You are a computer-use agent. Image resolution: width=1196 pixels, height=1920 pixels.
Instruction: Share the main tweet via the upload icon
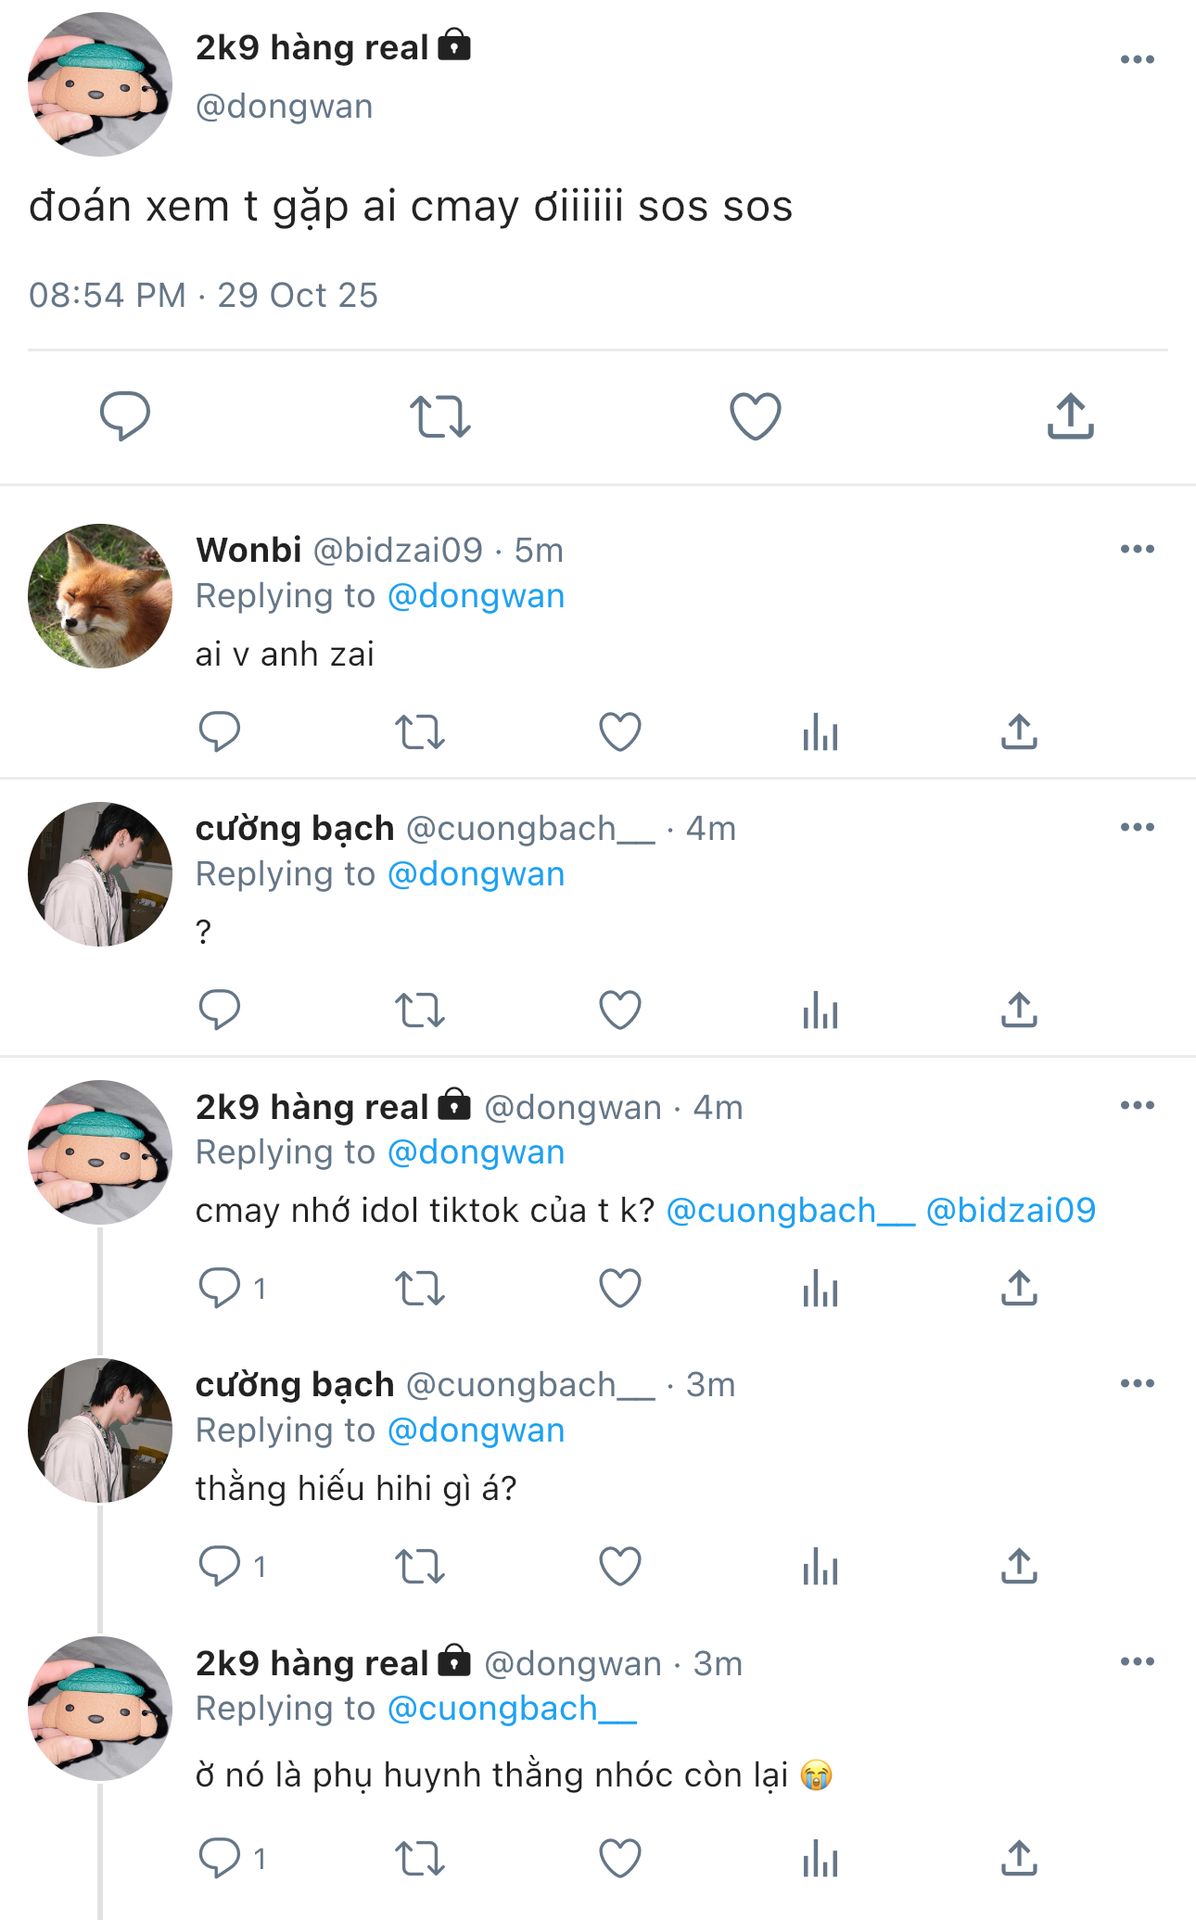pyautogui.click(x=1070, y=416)
